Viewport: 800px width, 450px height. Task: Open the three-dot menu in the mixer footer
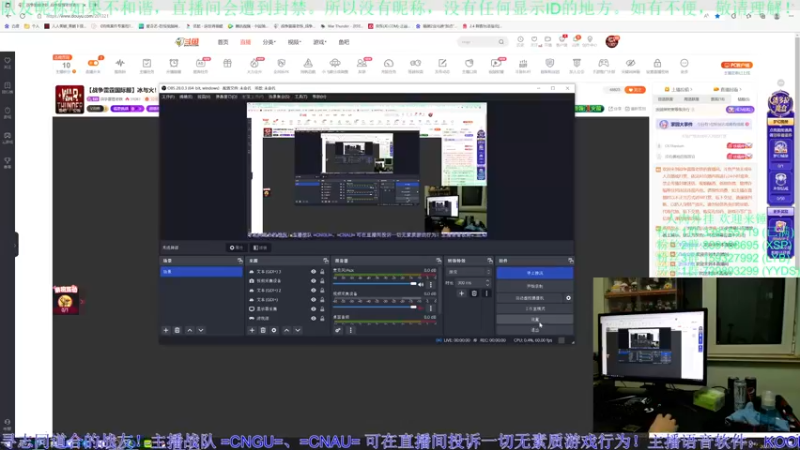coord(351,331)
